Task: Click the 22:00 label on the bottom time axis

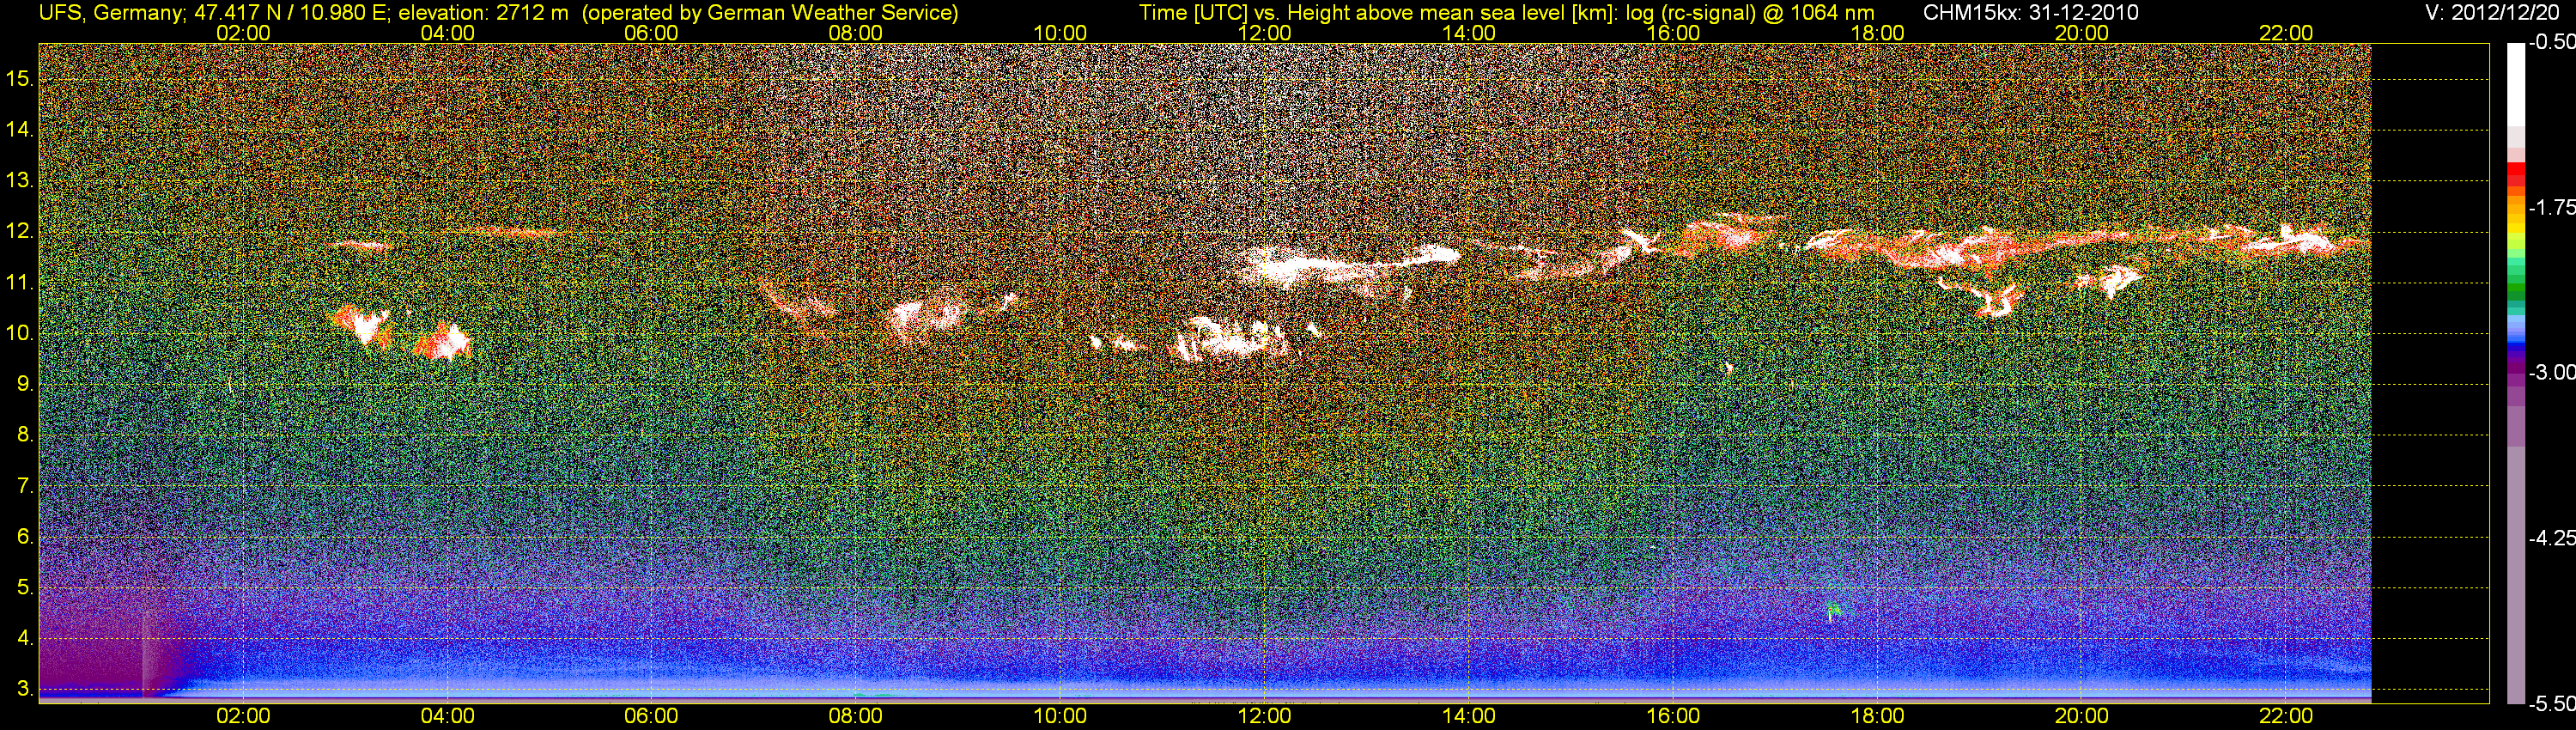Action: 2286,716
